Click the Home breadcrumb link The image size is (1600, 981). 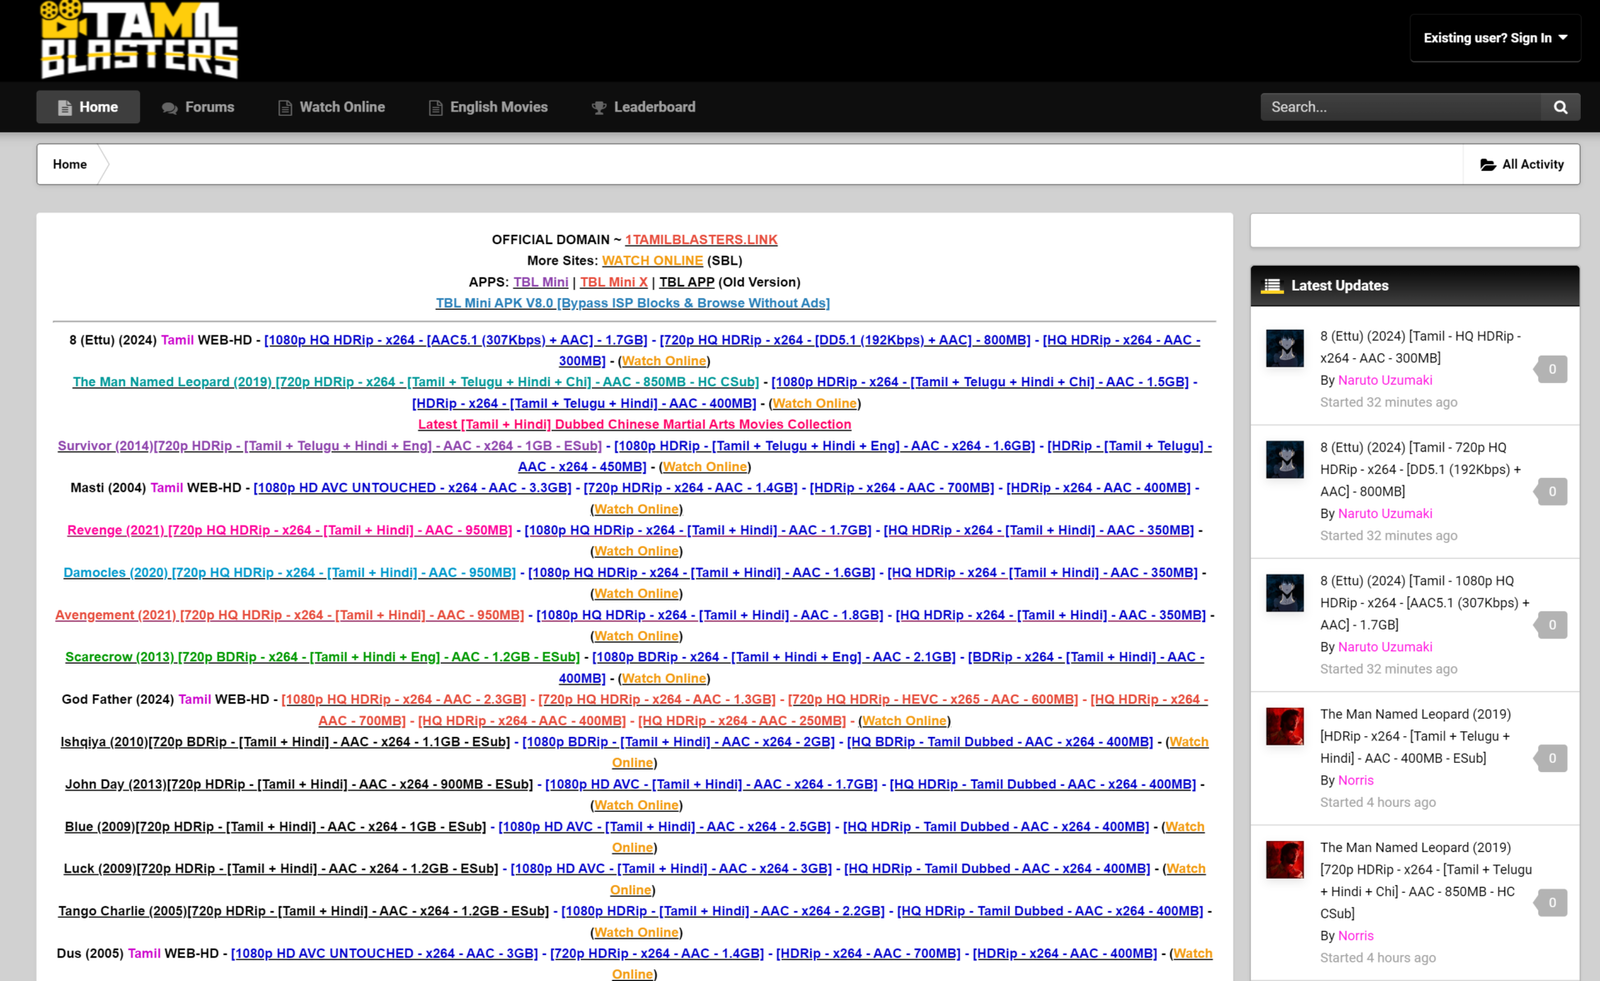(70, 164)
